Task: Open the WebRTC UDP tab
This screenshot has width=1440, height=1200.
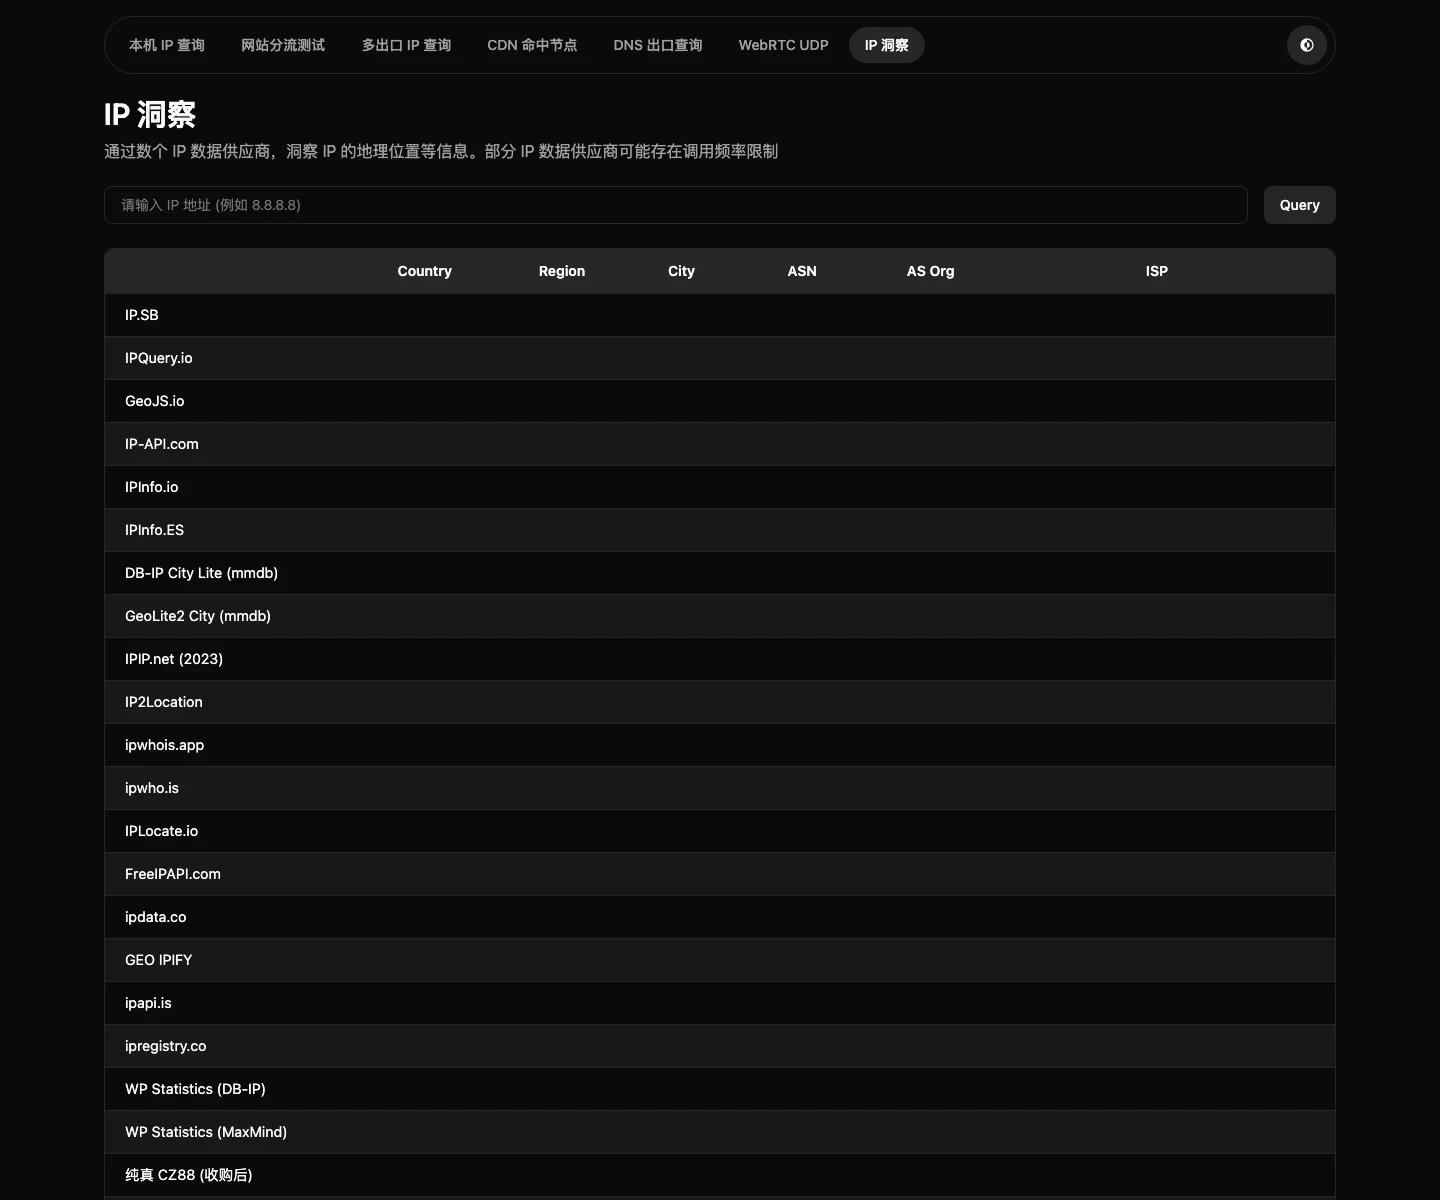Action: (x=784, y=45)
